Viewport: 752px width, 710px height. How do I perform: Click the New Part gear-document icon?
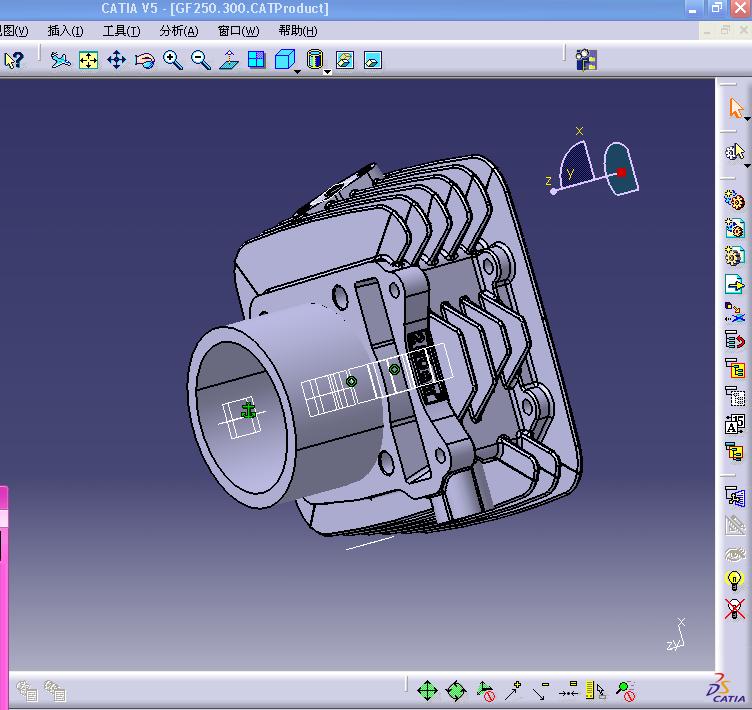(x=734, y=256)
